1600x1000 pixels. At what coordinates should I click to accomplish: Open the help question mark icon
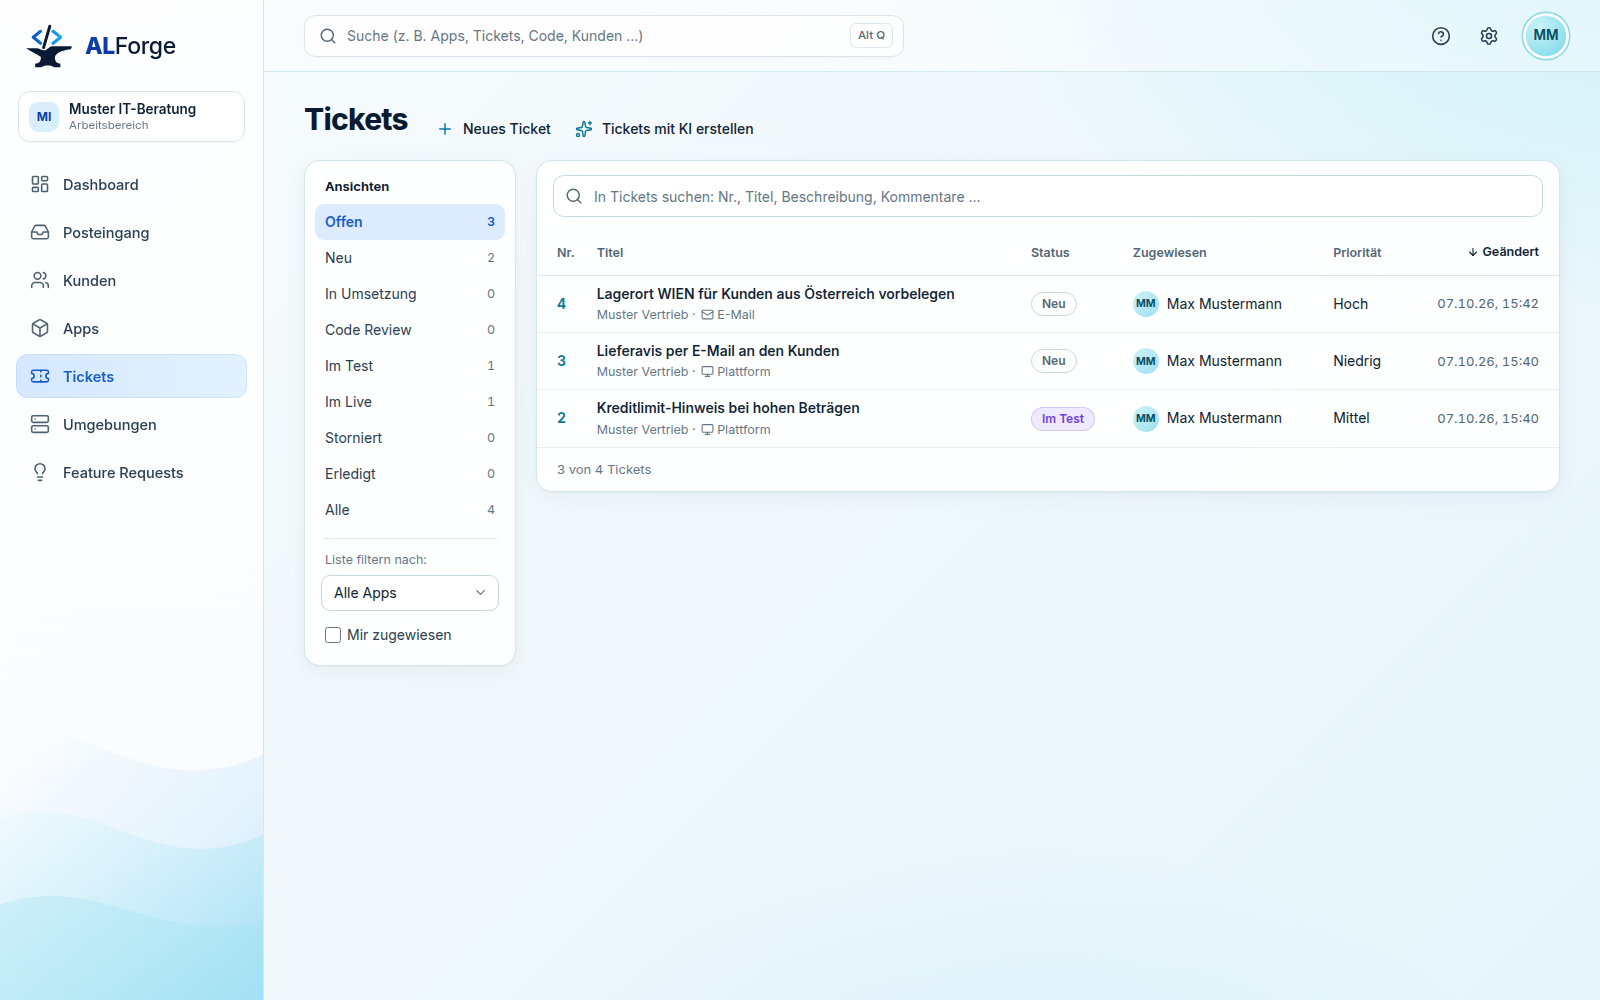click(1441, 36)
